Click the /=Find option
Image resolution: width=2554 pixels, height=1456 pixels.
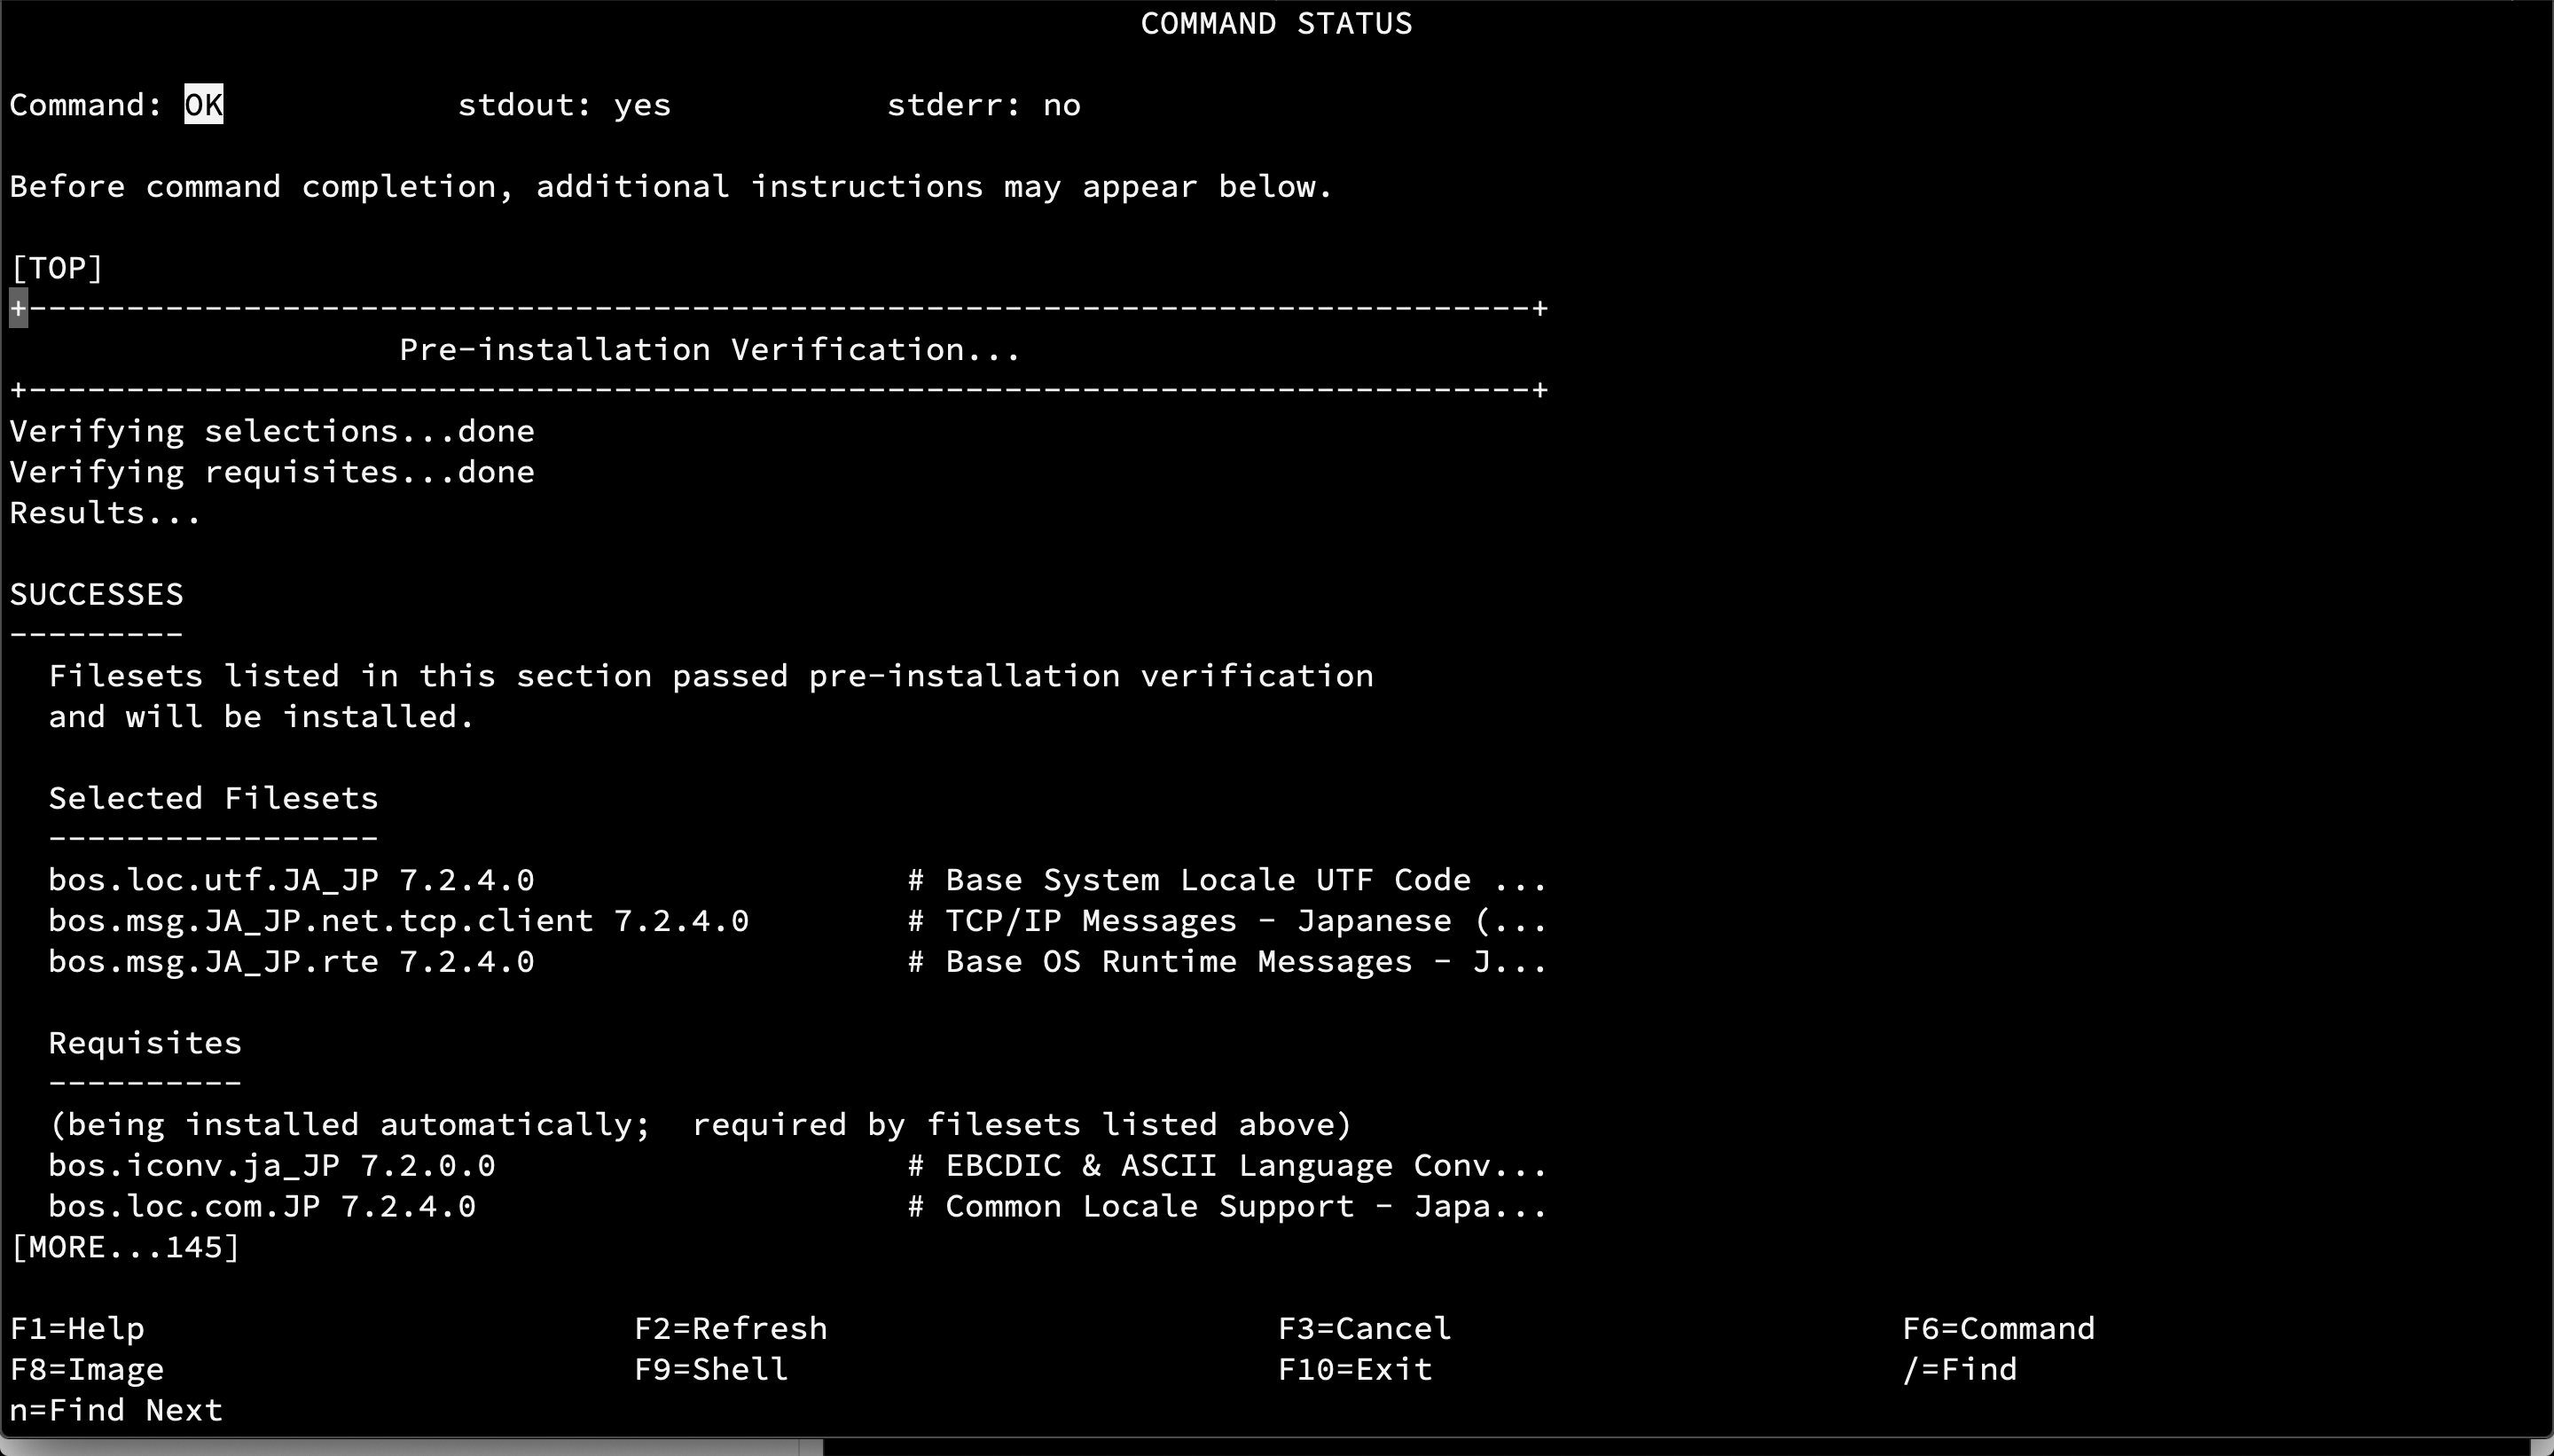tap(1958, 1369)
